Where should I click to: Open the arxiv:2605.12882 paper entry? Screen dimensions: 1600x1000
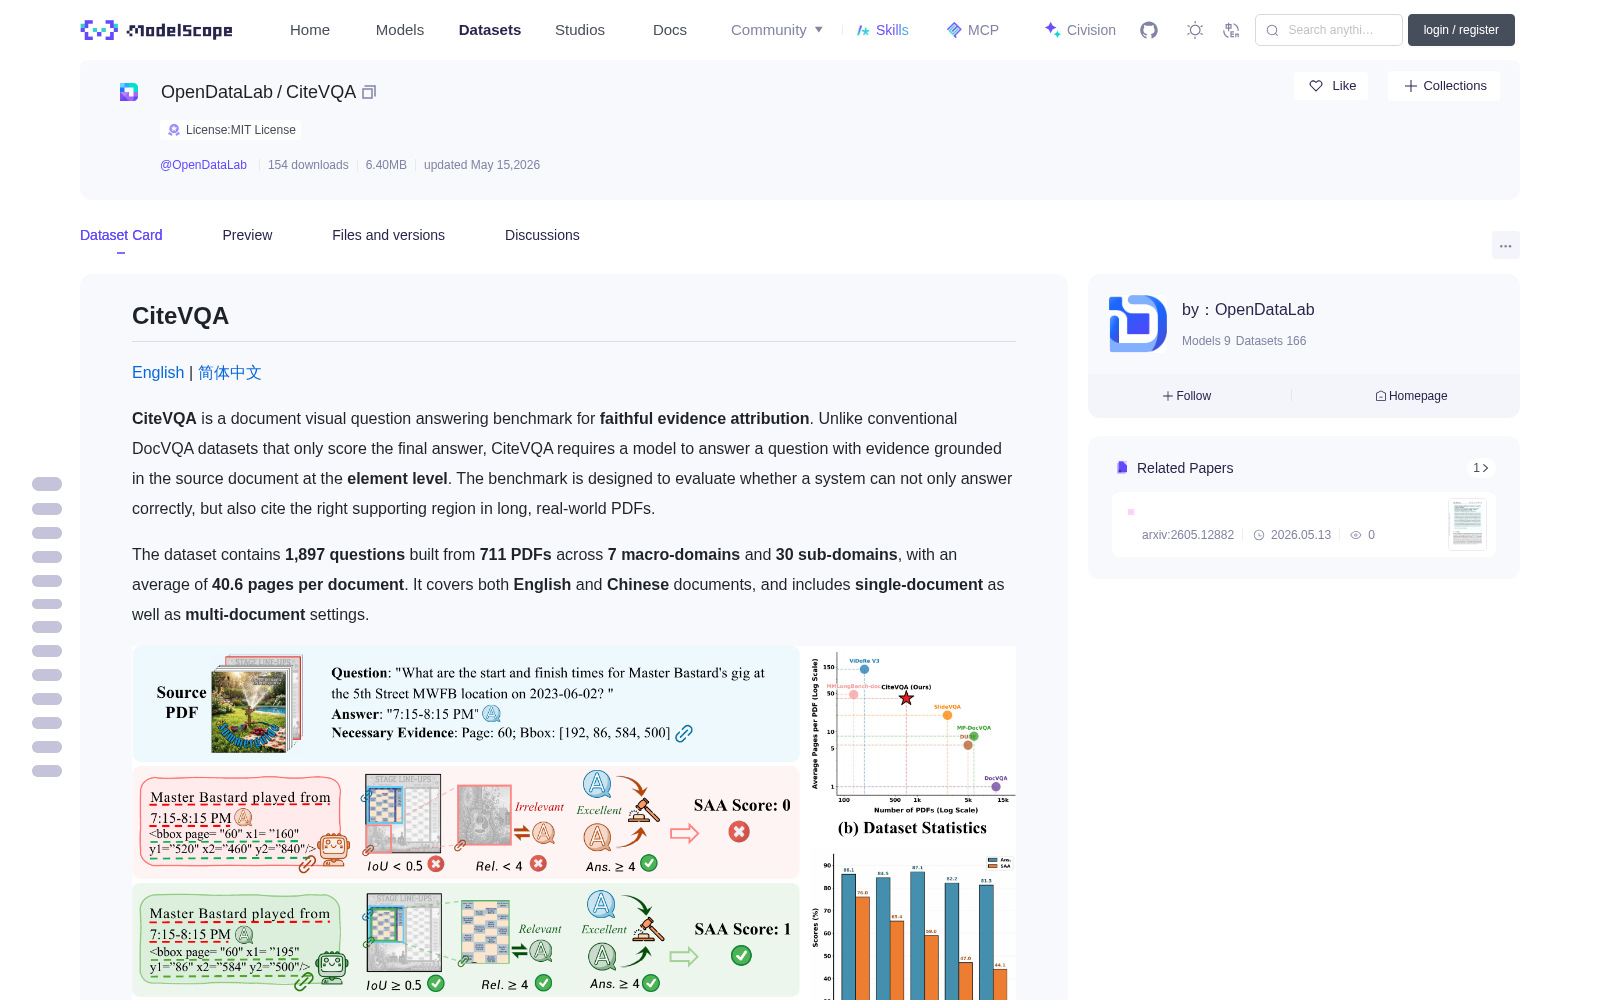(x=1188, y=535)
